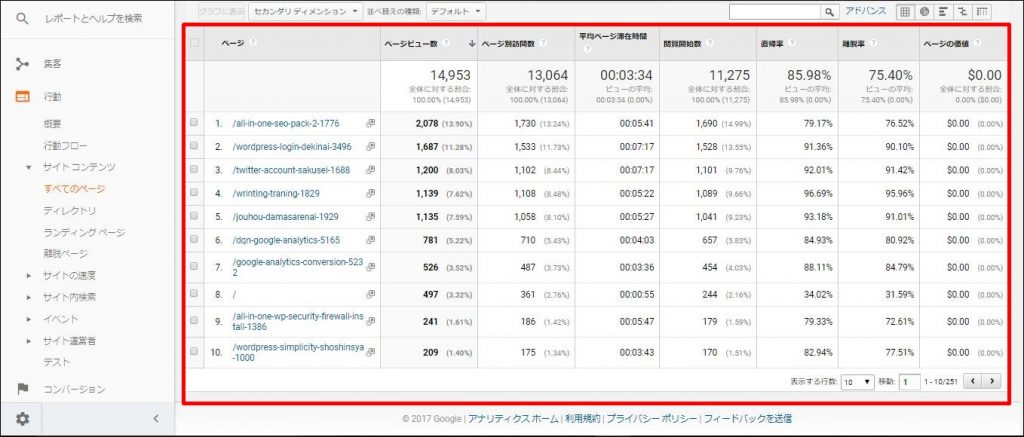Click the table search input field
Screen dimensions: 1024x437
(x=775, y=12)
